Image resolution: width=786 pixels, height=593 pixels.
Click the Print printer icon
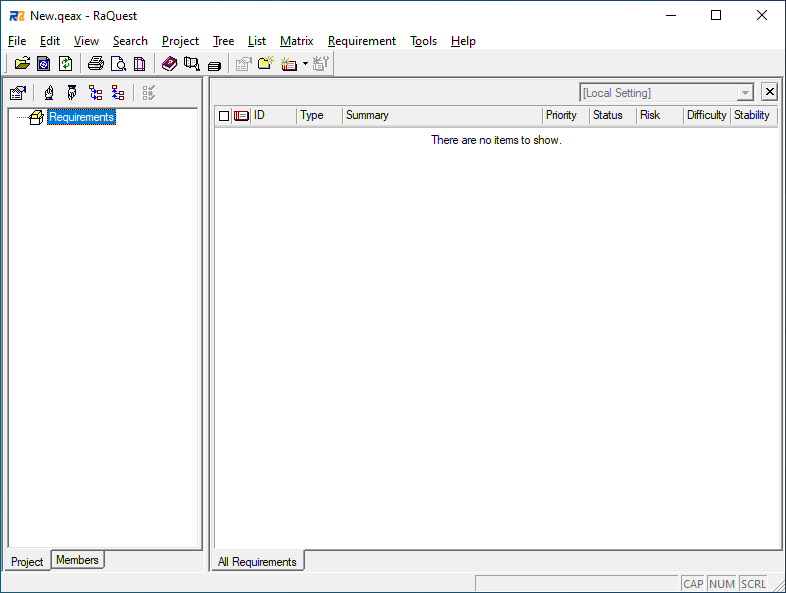click(96, 64)
